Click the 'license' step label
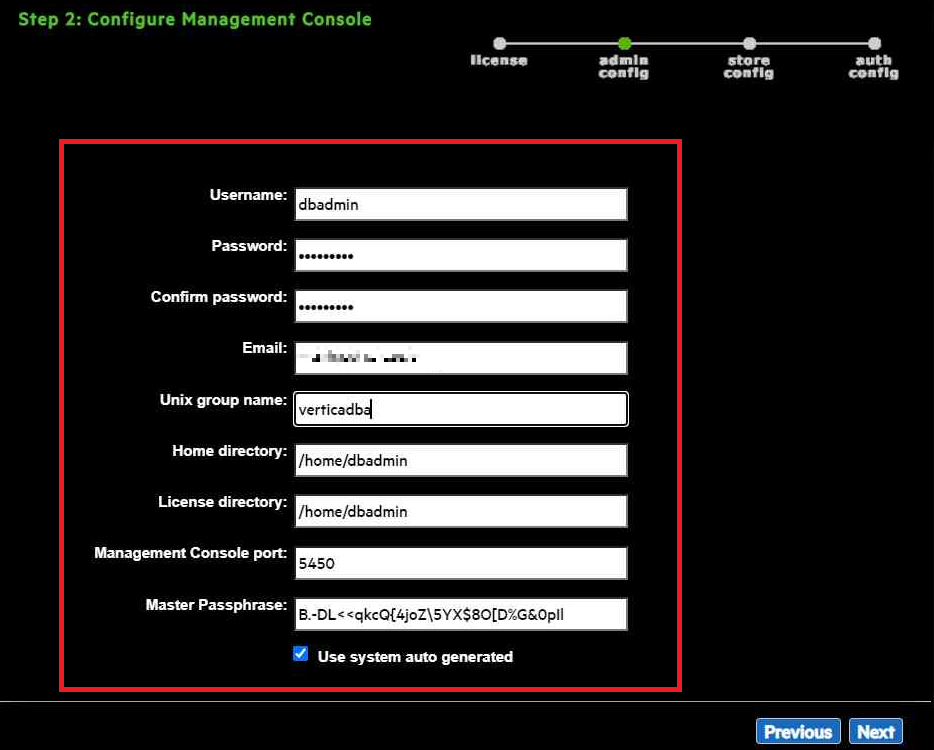The height and width of the screenshot is (750, 934). pyautogui.click(x=499, y=61)
